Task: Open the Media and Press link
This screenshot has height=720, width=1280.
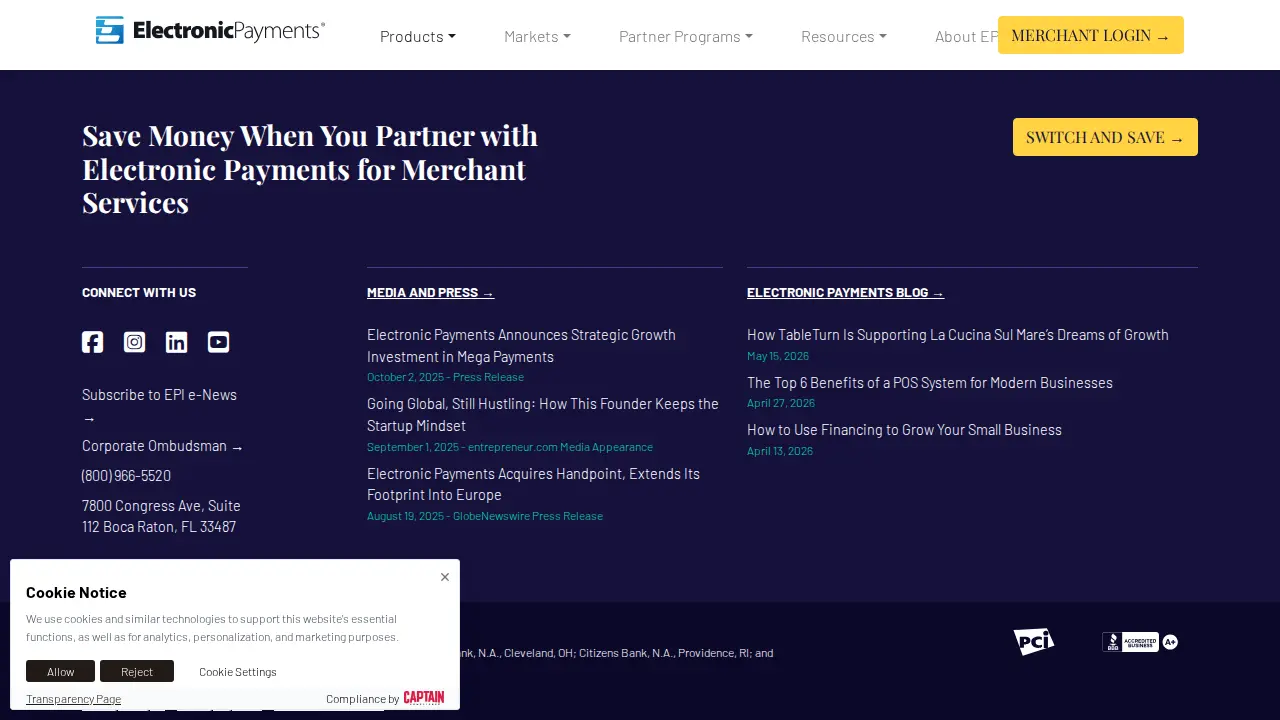Action: (430, 293)
